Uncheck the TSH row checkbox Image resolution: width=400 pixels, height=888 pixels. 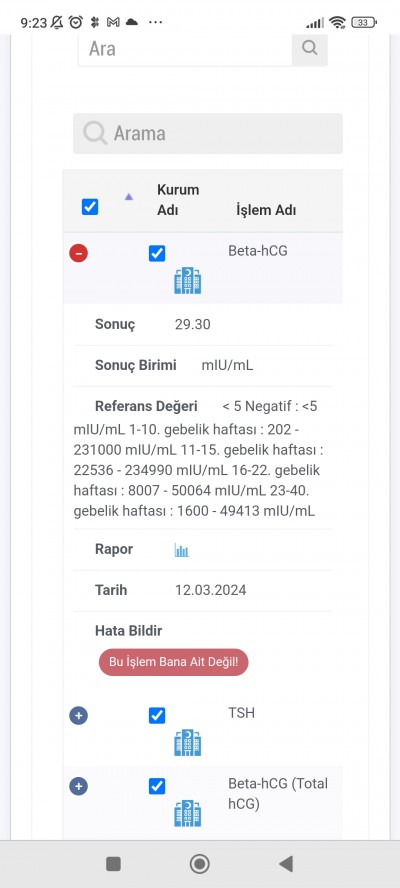tap(157, 715)
